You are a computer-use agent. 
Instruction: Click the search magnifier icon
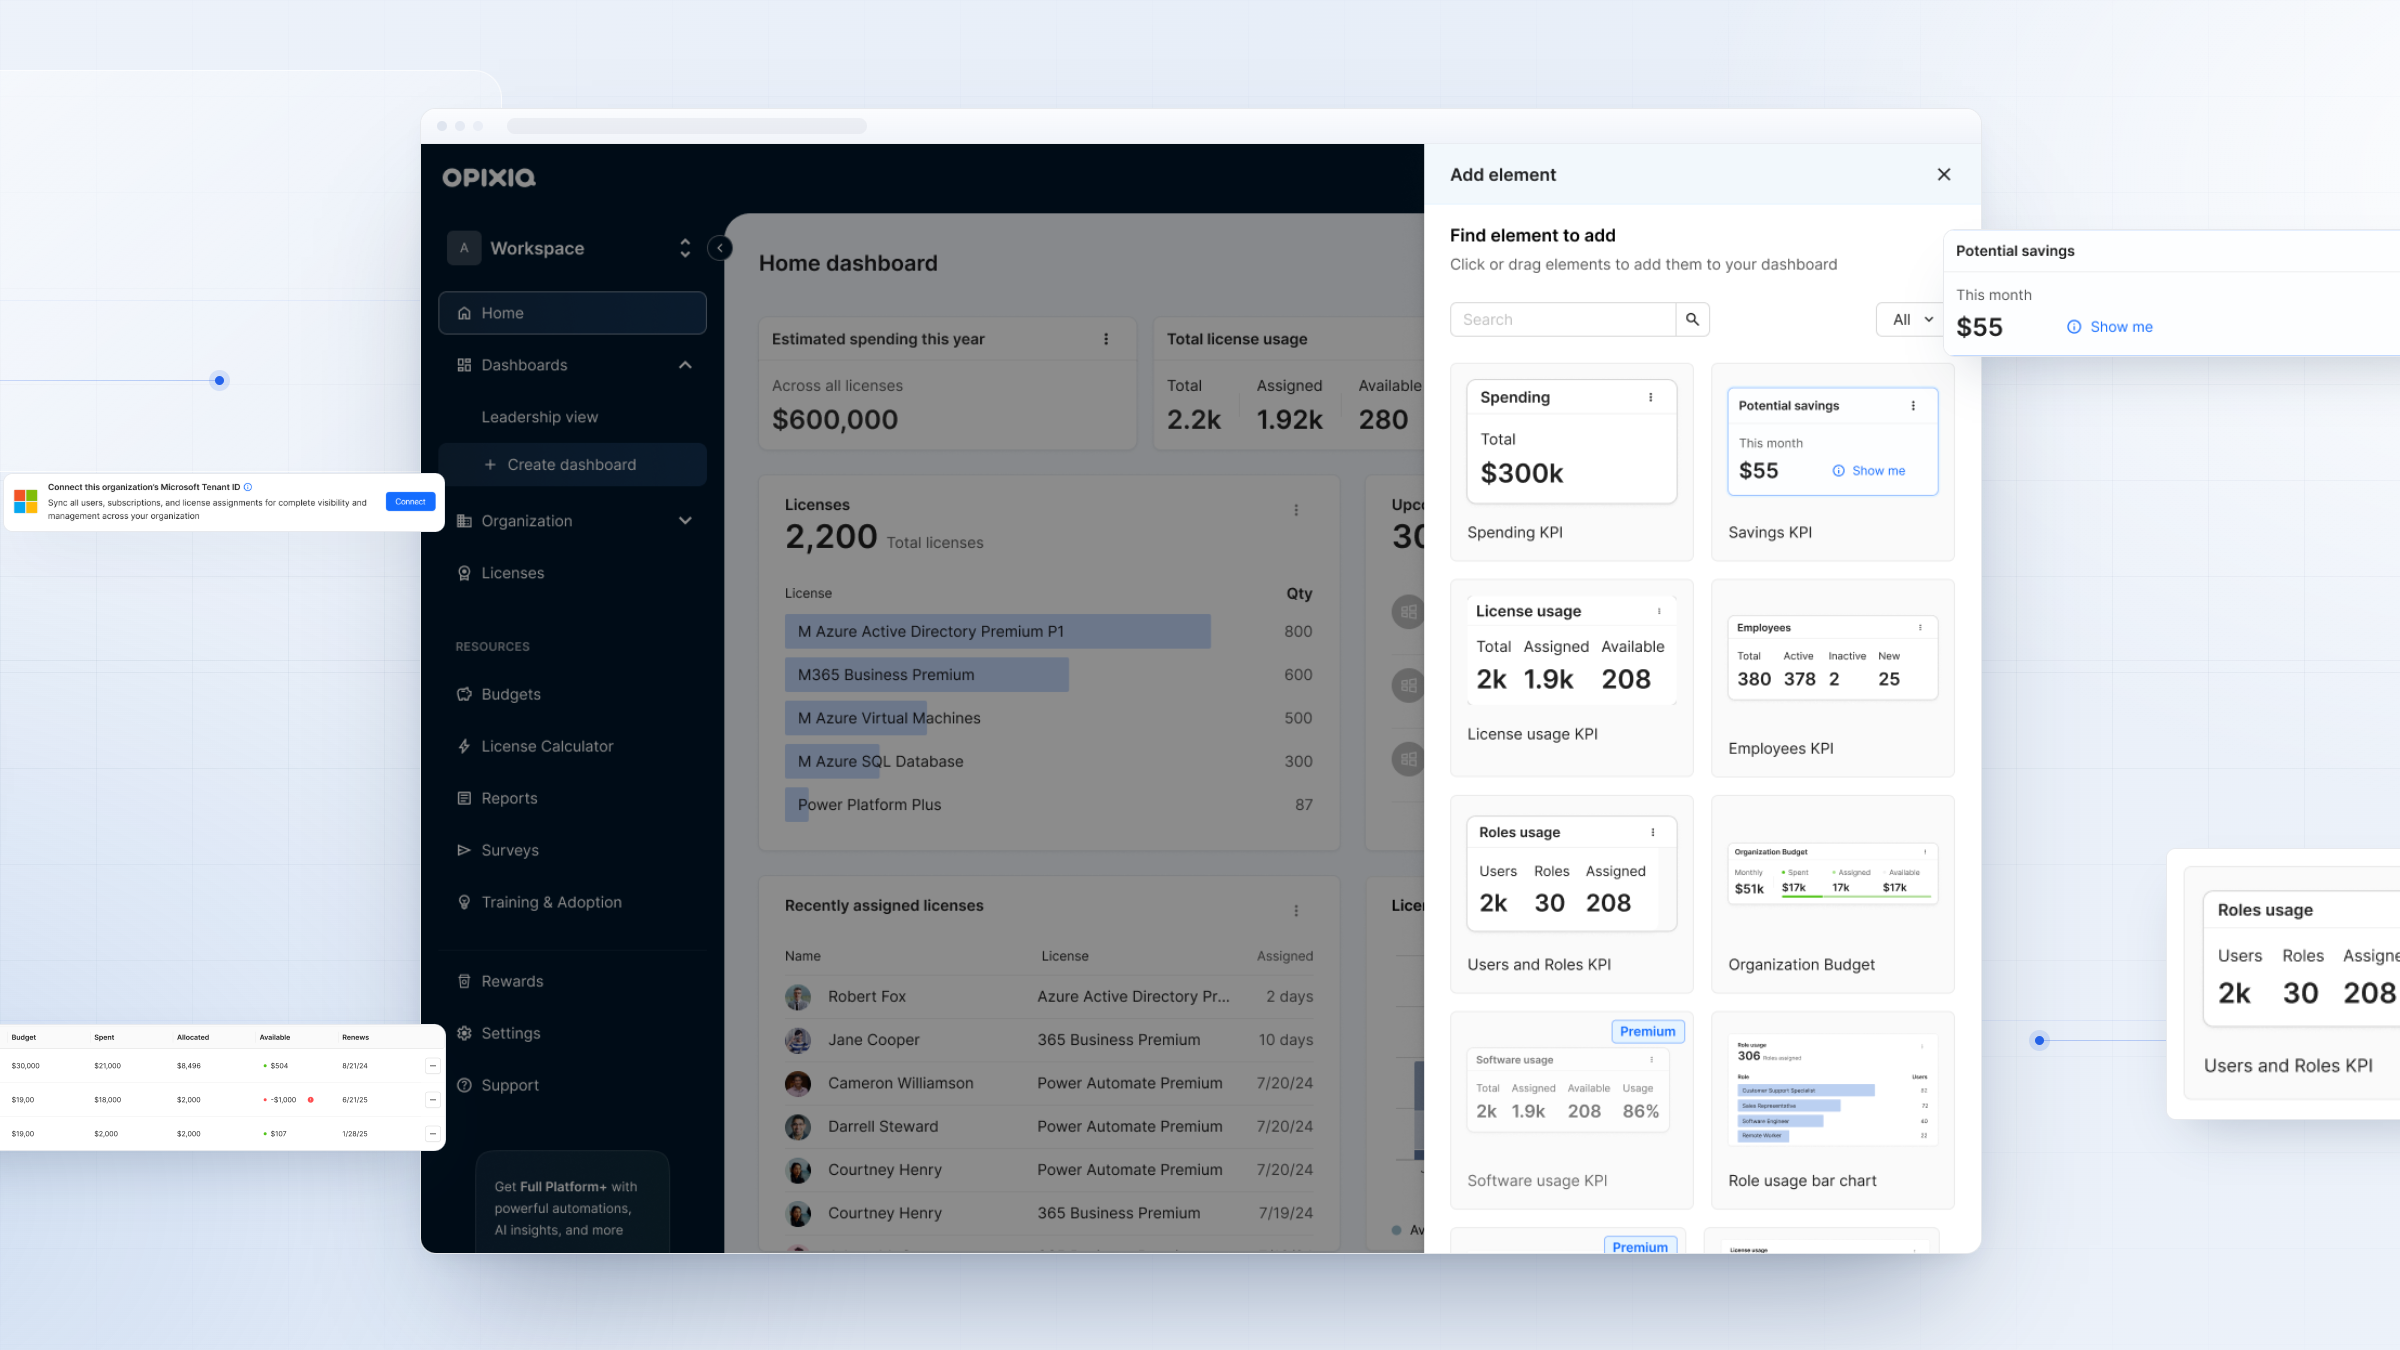click(1692, 319)
